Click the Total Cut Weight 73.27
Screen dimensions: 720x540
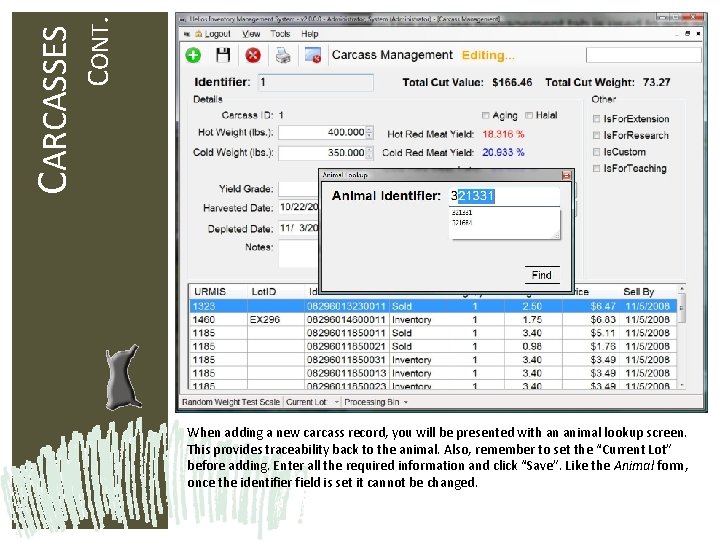point(656,83)
